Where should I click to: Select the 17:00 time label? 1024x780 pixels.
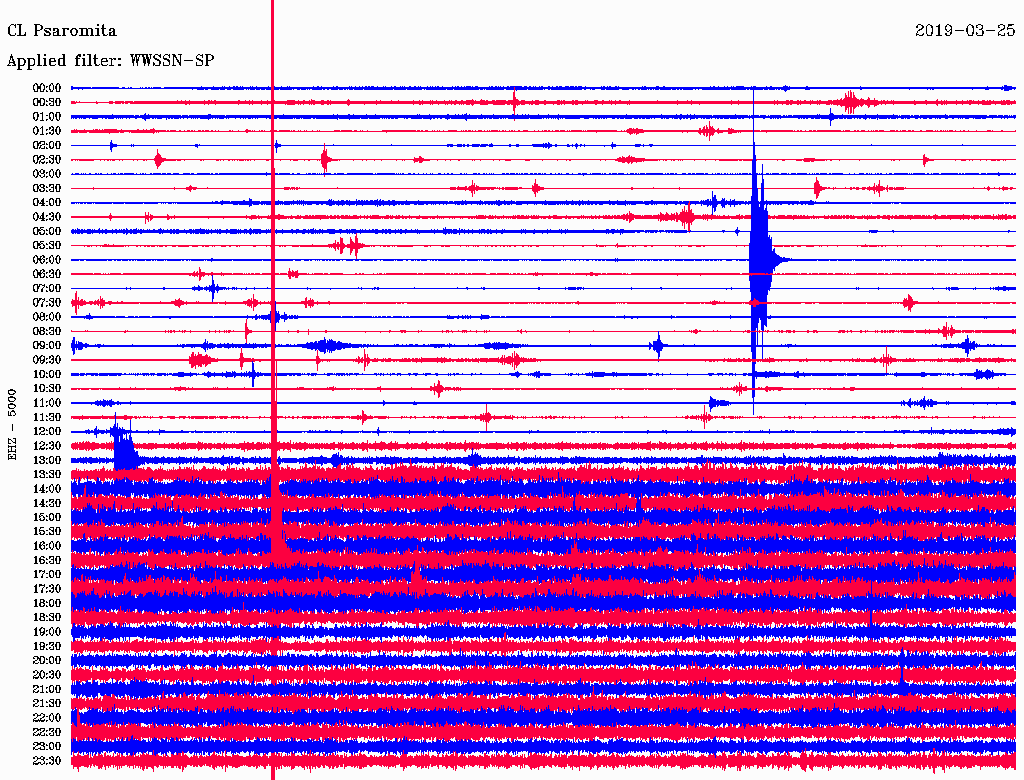(x=47, y=575)
